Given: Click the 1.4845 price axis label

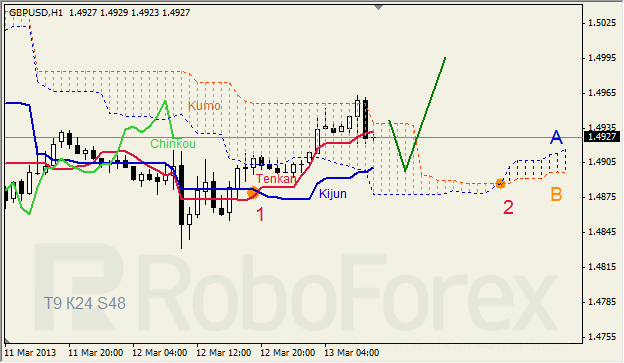Looking at the screenshot, I should [602, 232].
